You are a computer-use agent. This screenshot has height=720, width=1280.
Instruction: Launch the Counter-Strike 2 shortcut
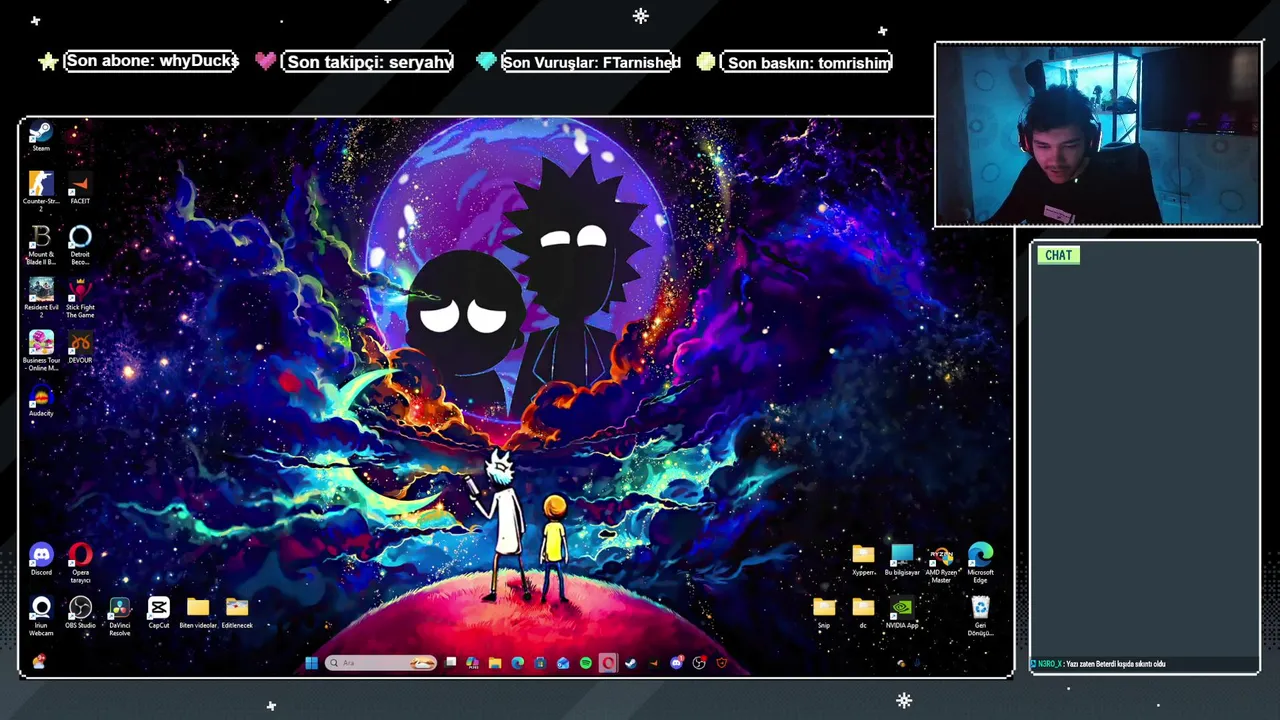tap(40, 190)
